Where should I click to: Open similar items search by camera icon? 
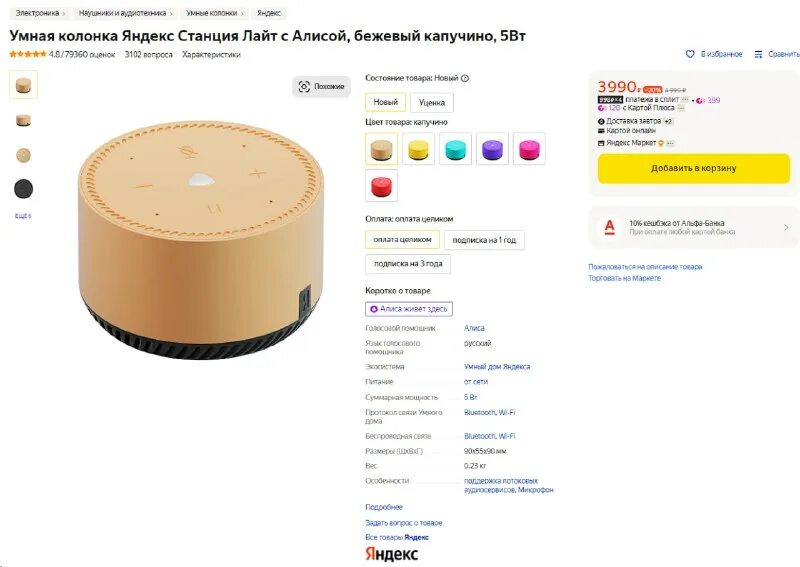click(x=304, y=86)
